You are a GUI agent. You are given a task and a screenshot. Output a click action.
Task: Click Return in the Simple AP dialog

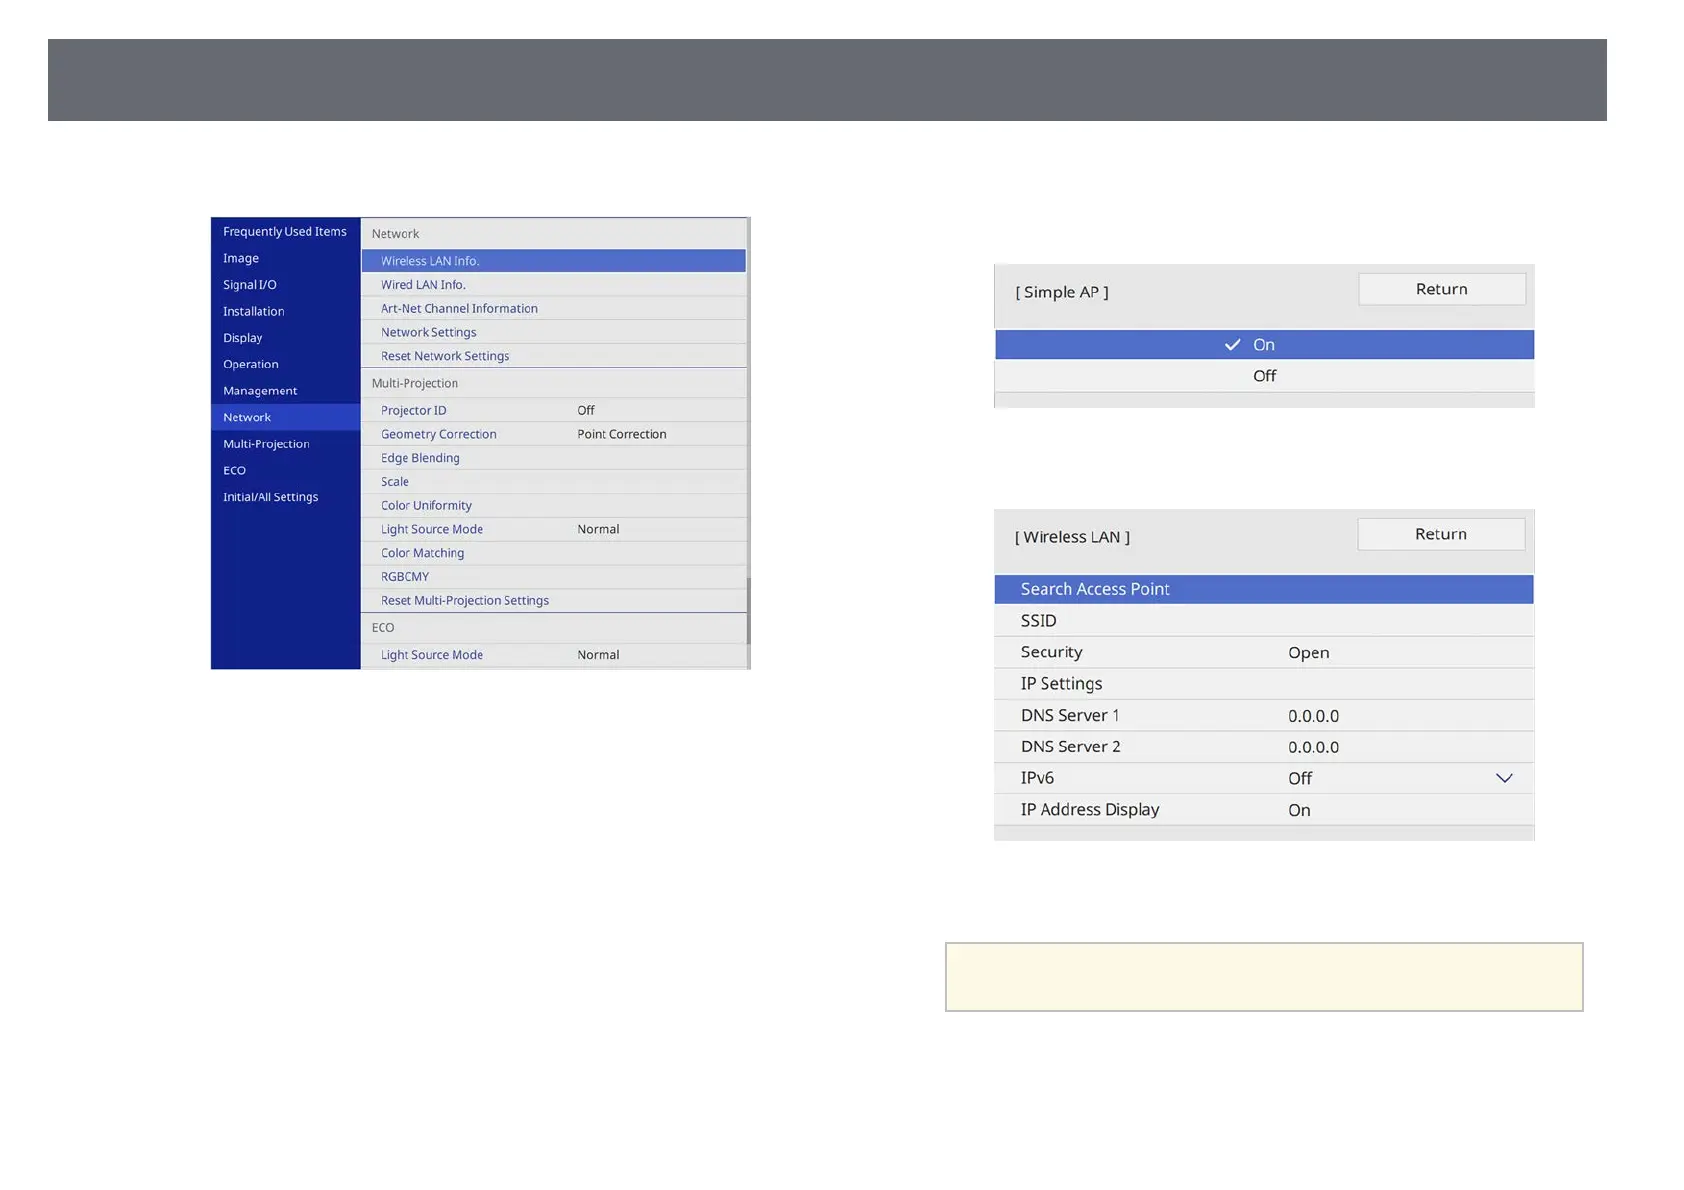tap(1441, 289)
